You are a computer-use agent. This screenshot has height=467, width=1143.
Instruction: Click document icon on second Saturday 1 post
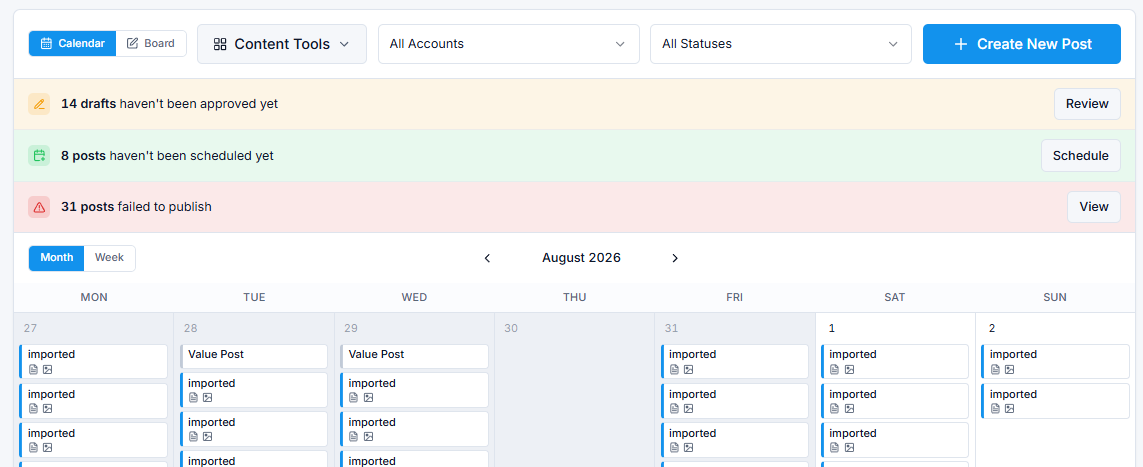(x=835, y=409)
